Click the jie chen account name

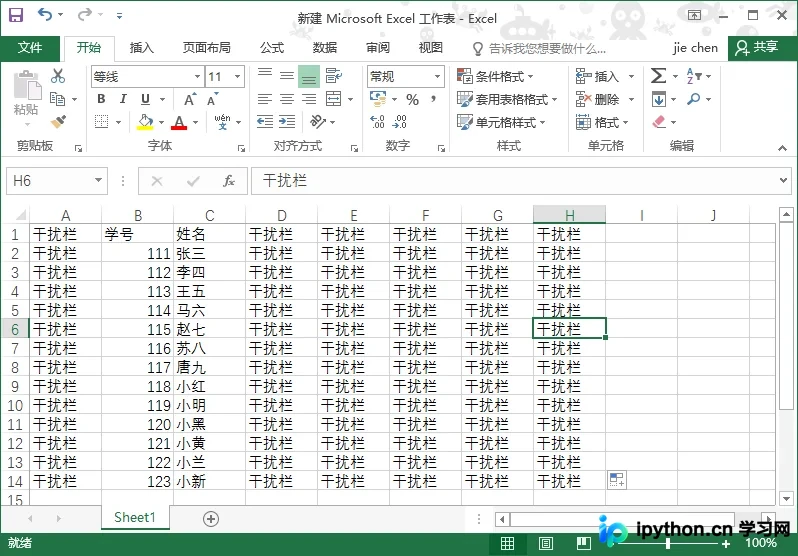695,48
